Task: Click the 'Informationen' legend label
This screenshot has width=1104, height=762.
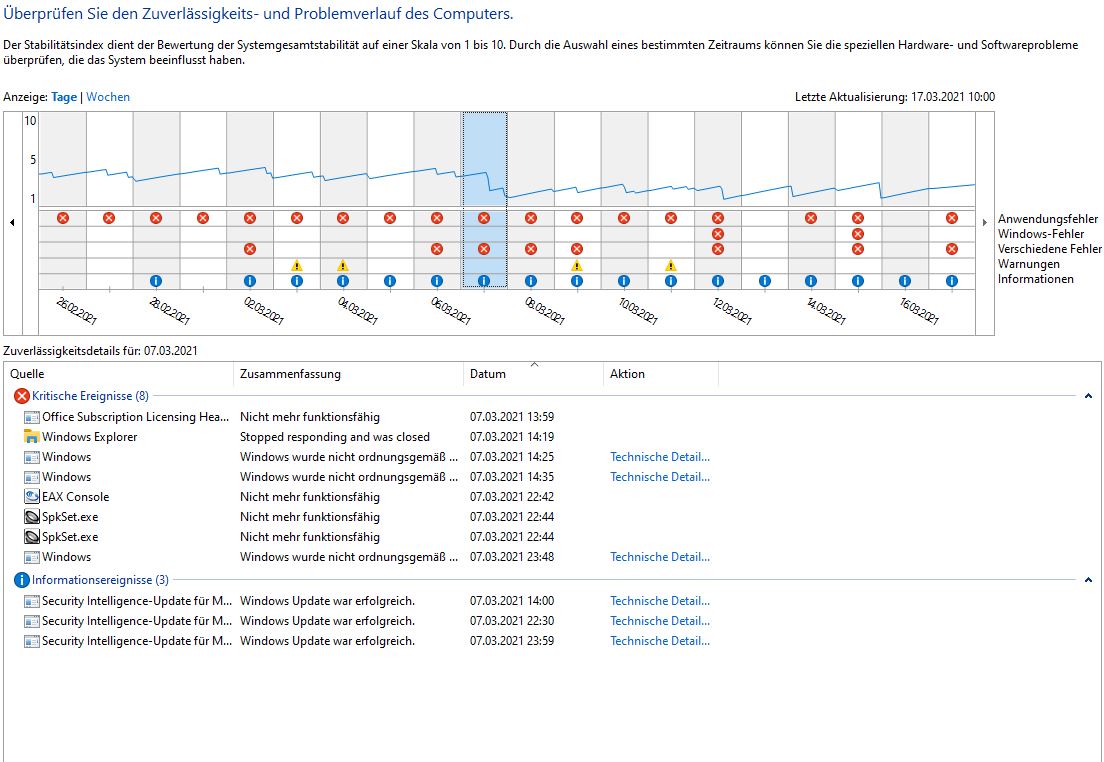Action: 1036,279
